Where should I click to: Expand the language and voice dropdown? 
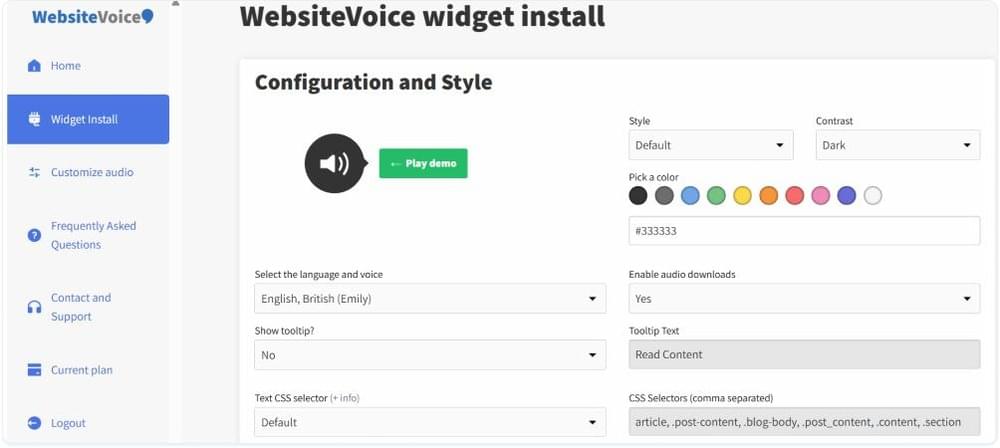(430, 299)
